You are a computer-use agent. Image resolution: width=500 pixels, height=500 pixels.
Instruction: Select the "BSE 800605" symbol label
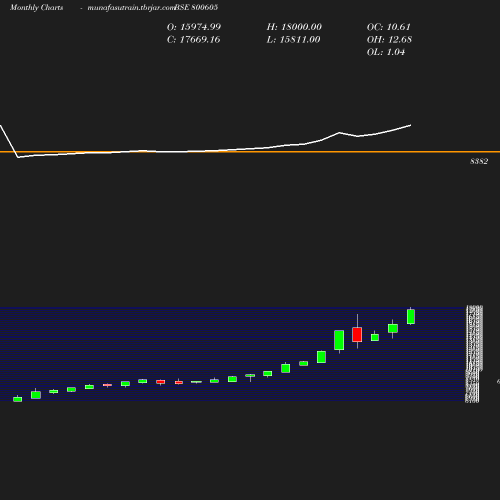(x=196, y=7)
